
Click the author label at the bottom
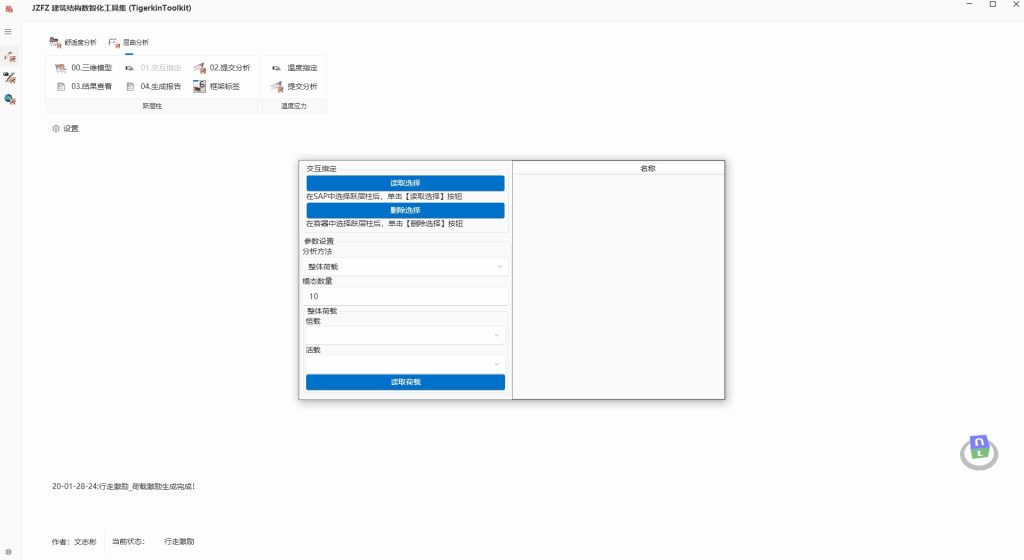[74, 541]
